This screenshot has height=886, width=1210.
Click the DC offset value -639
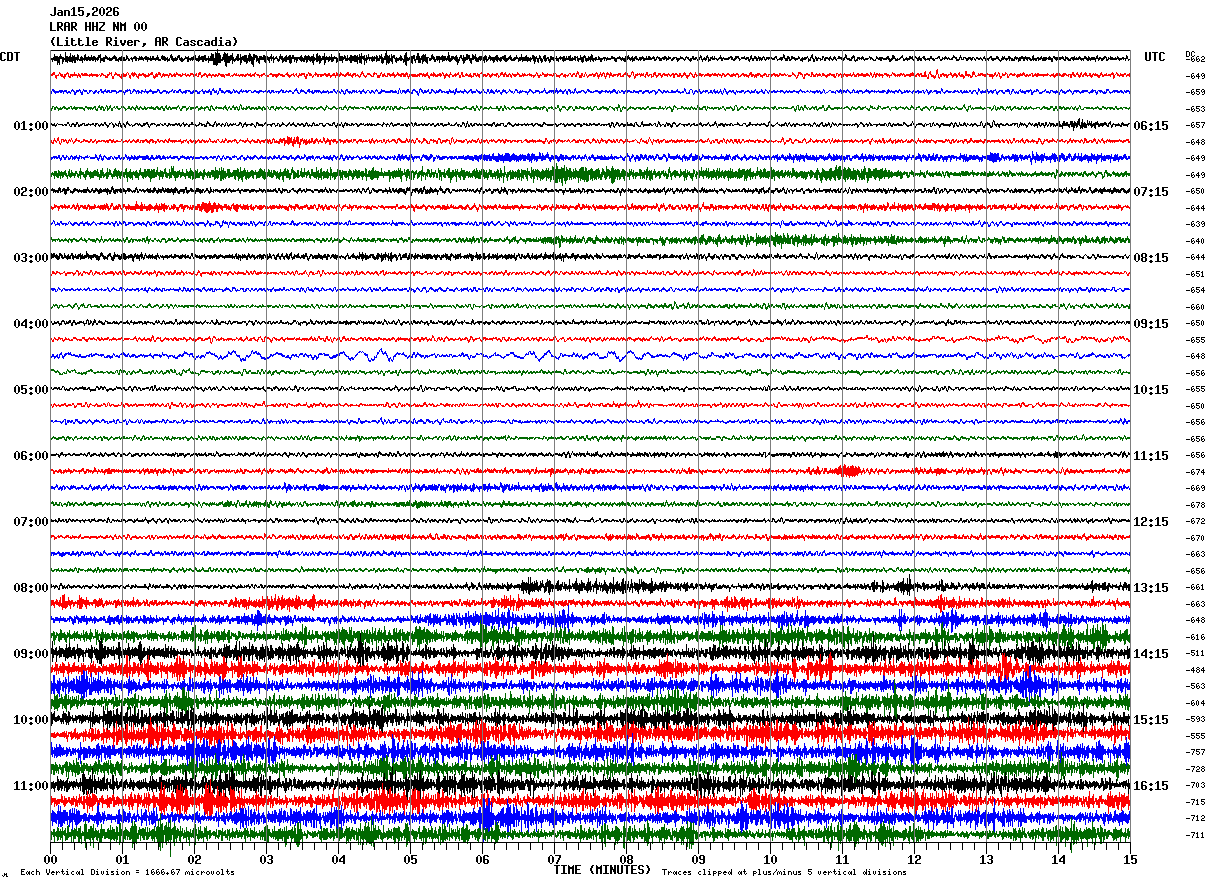coord(1195,224)
